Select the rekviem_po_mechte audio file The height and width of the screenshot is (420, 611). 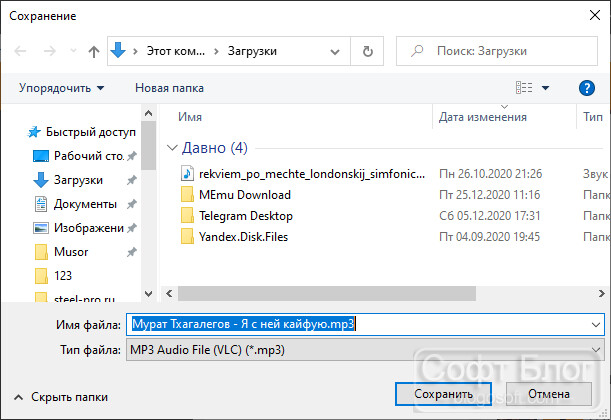tap(304, 174)
